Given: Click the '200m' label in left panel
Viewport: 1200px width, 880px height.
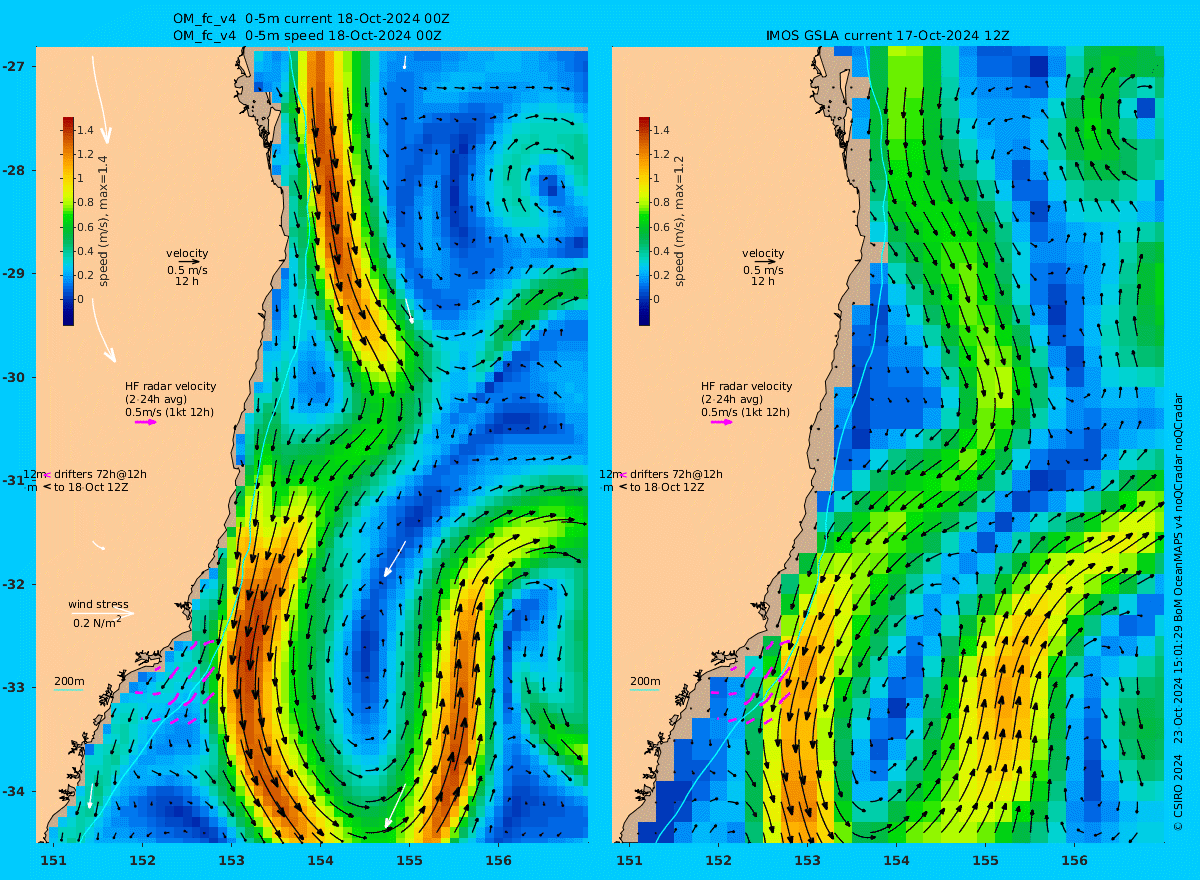Looking at the screenshot, I should (x=68, y=681).
